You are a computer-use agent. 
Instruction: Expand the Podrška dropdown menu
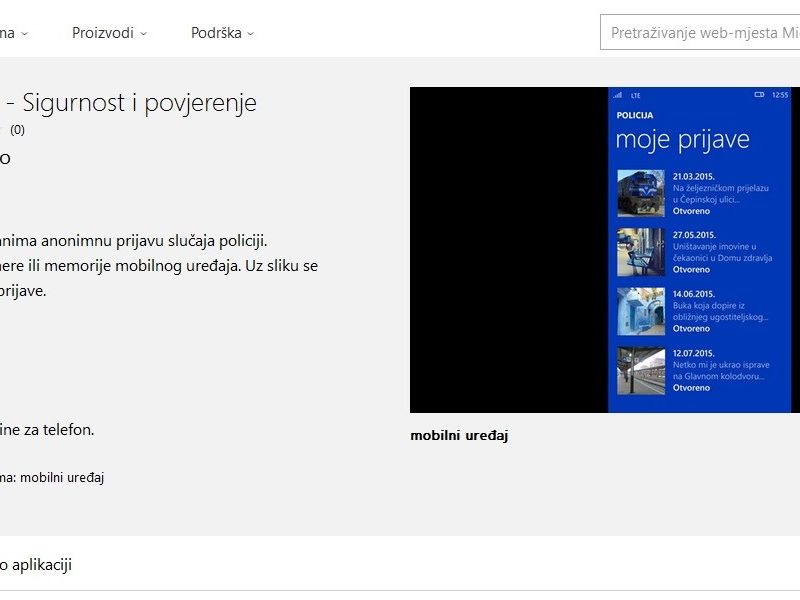pos(222,33)
